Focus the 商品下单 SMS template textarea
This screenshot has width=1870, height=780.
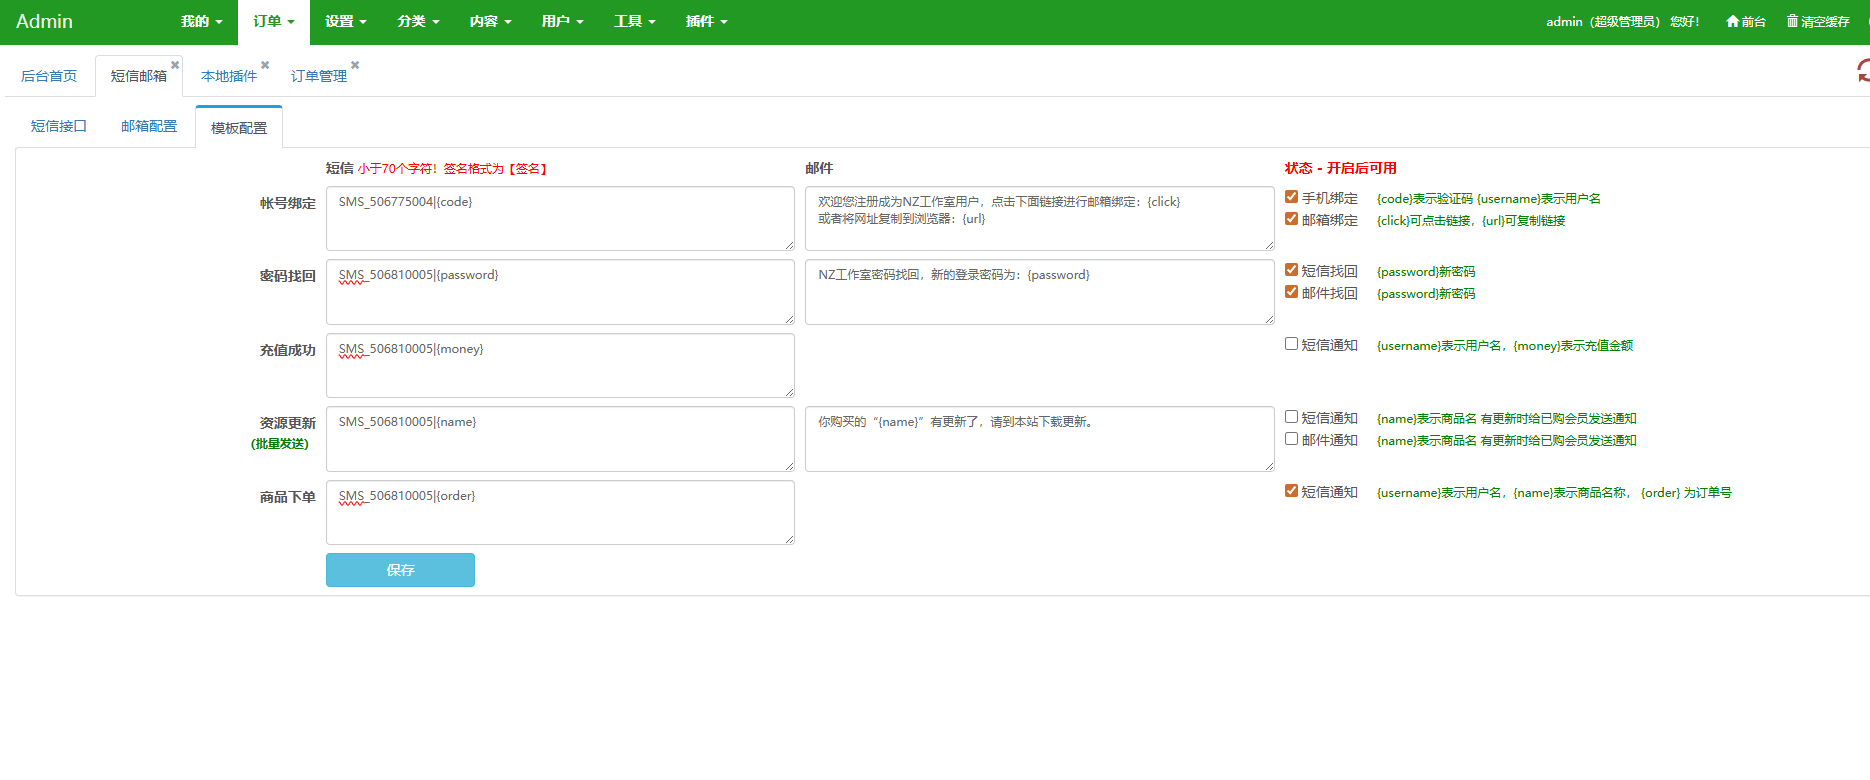560,512
